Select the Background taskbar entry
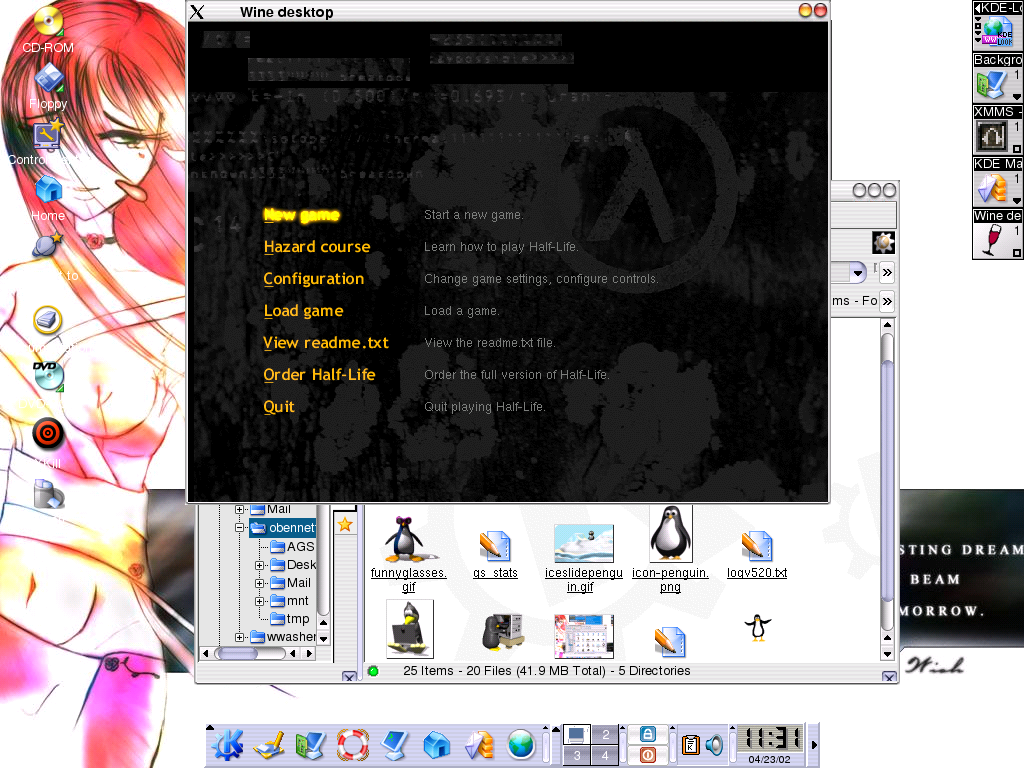This screenshot has width=1024, height=768. click(x=998, y=78)
